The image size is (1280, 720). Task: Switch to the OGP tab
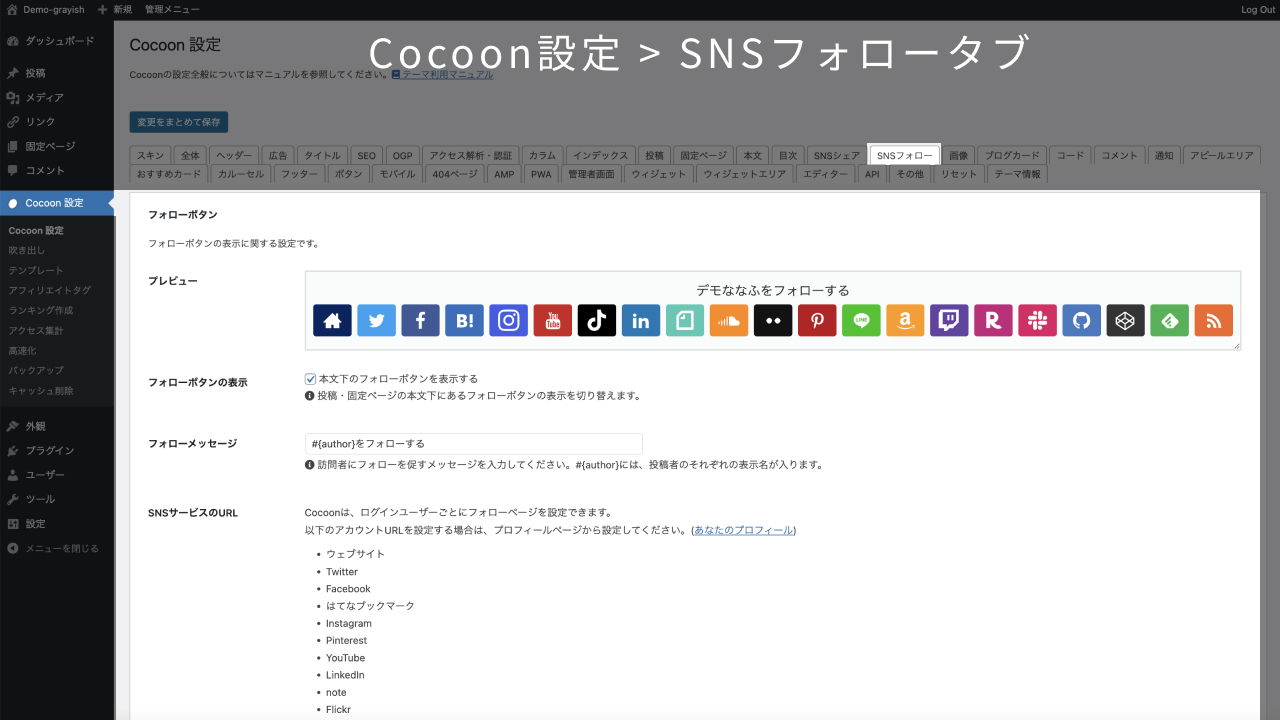pos(402,156)
